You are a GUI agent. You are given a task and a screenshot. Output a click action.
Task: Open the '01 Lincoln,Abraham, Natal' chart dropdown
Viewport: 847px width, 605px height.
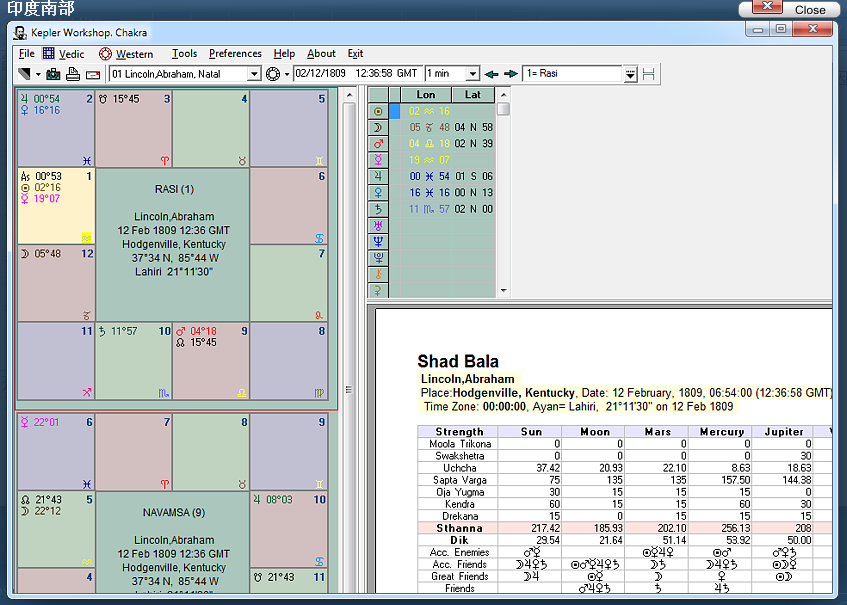[254, 74]
